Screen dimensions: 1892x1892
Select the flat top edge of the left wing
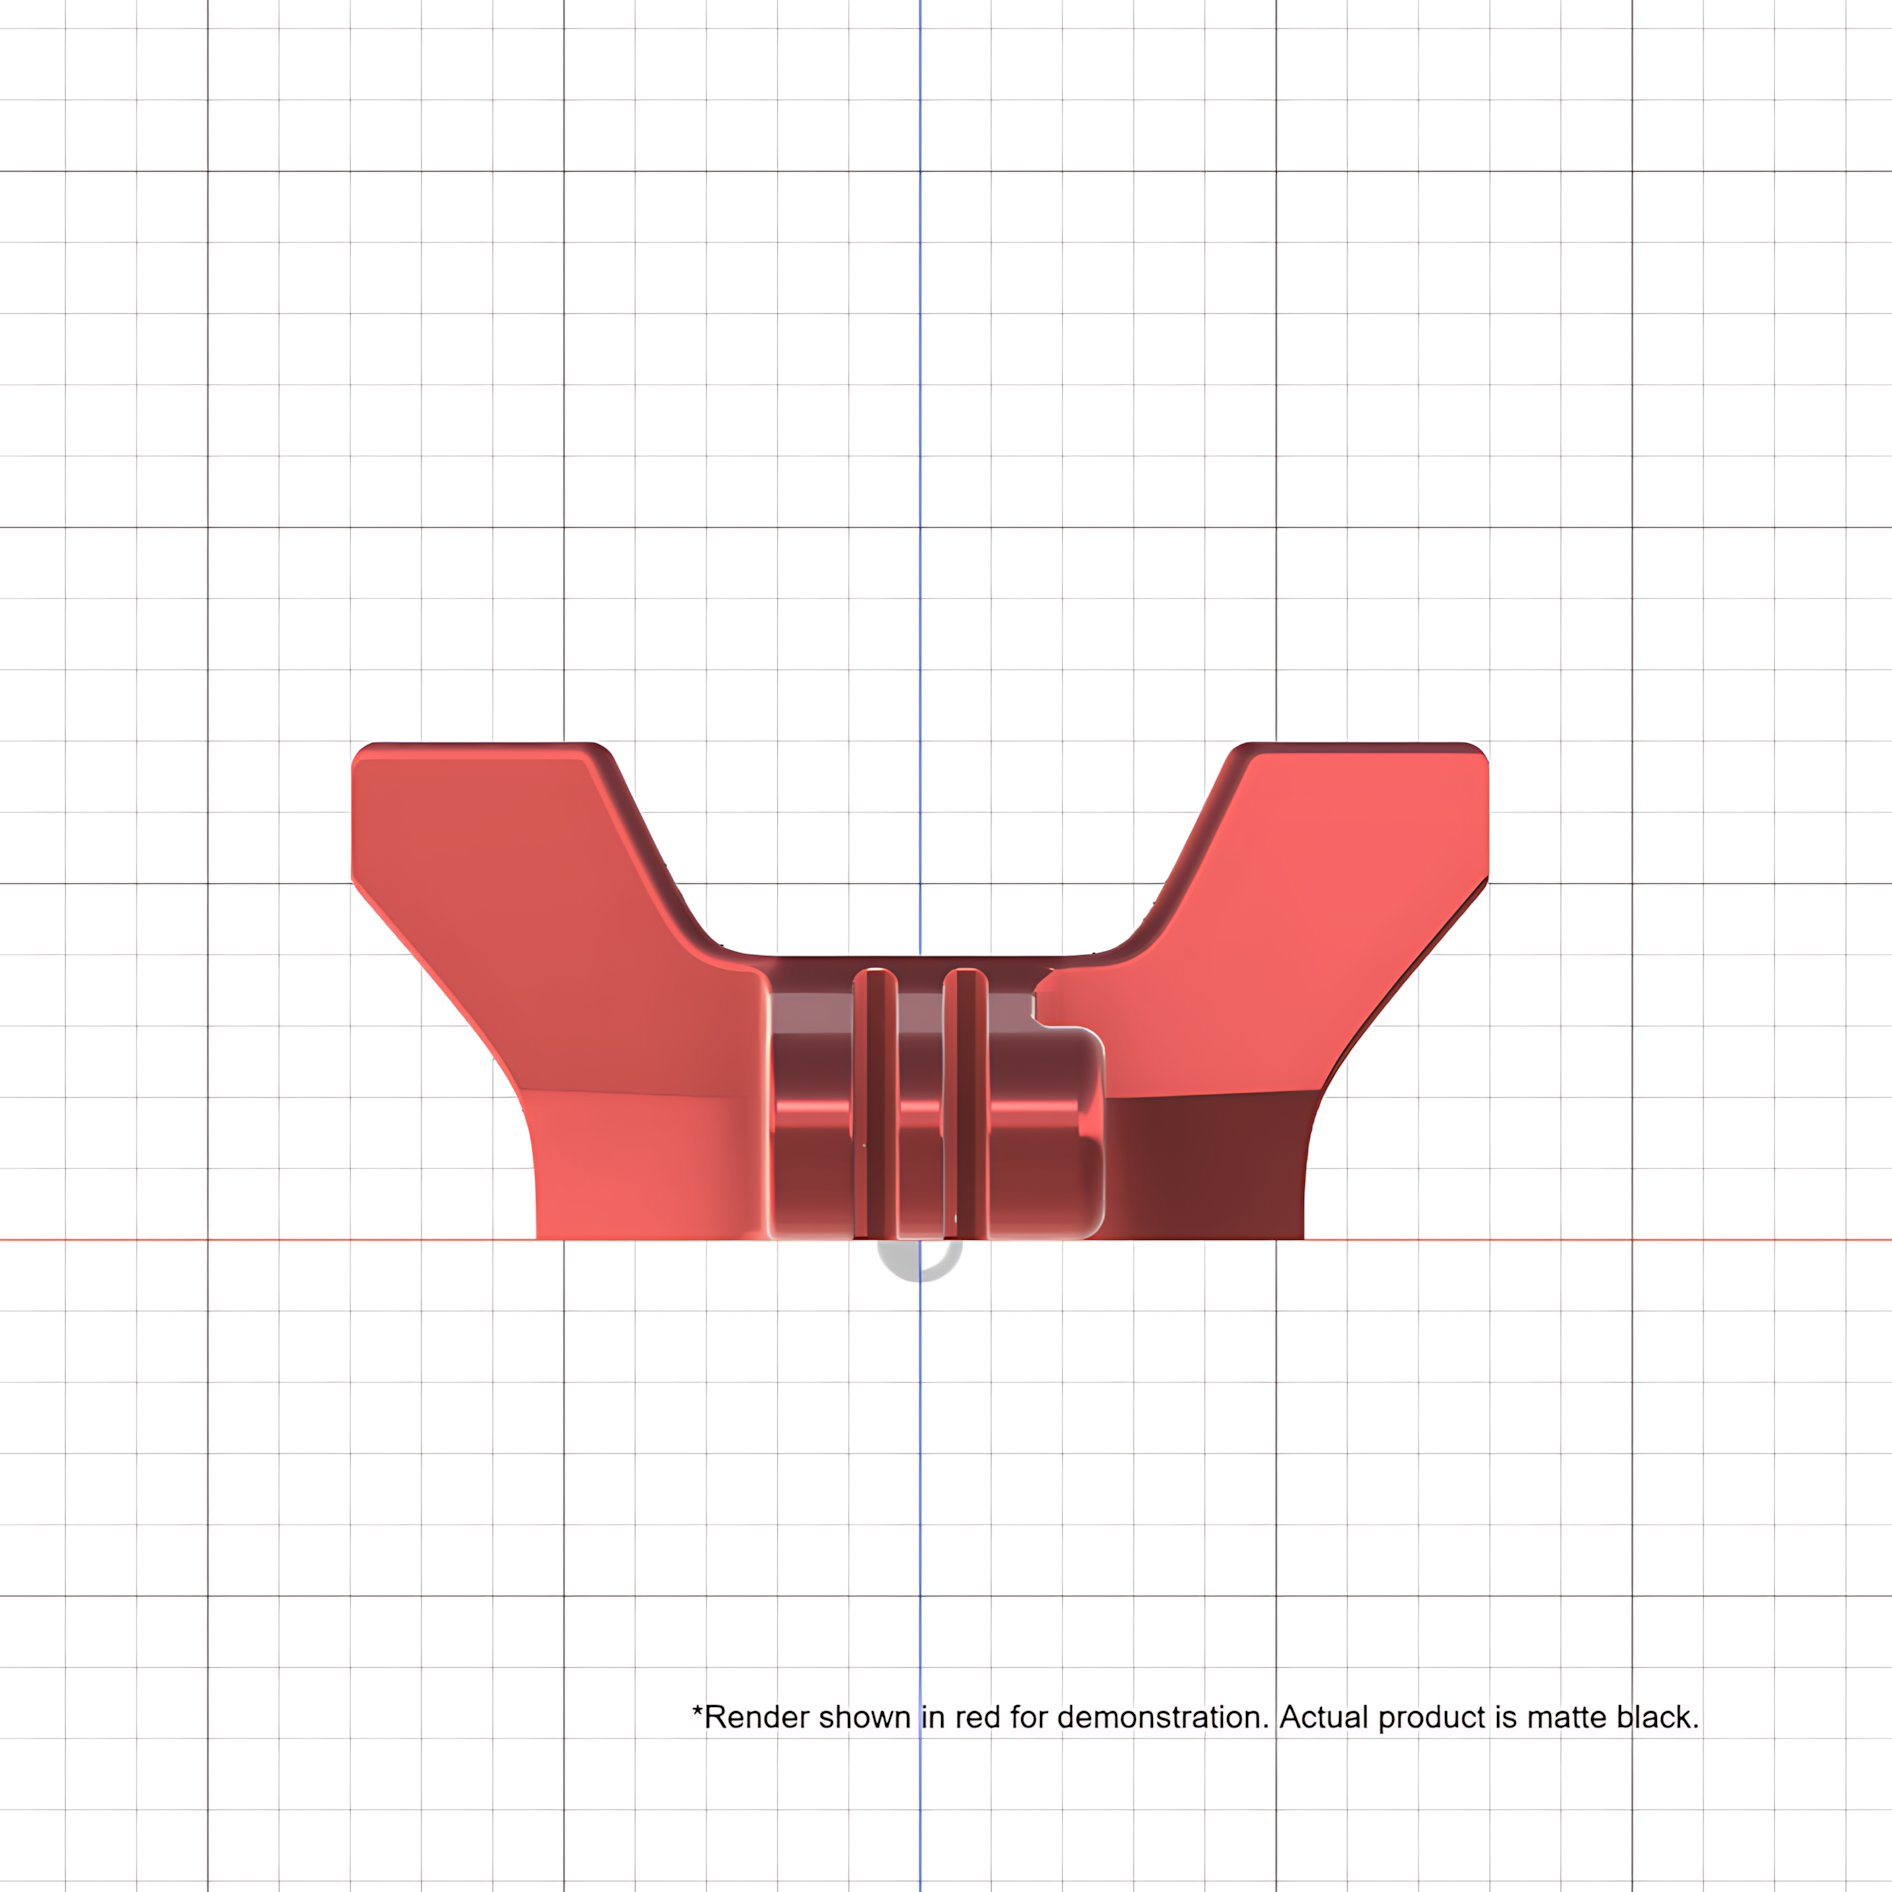click(482, 746)
